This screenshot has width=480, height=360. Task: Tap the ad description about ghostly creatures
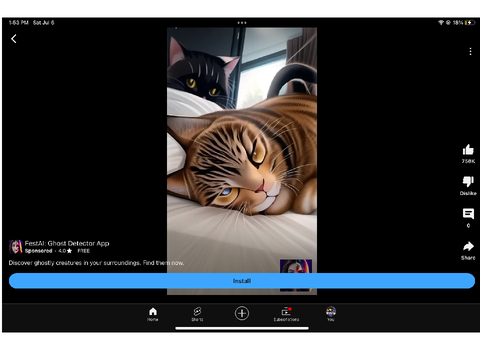coord(96,263)
